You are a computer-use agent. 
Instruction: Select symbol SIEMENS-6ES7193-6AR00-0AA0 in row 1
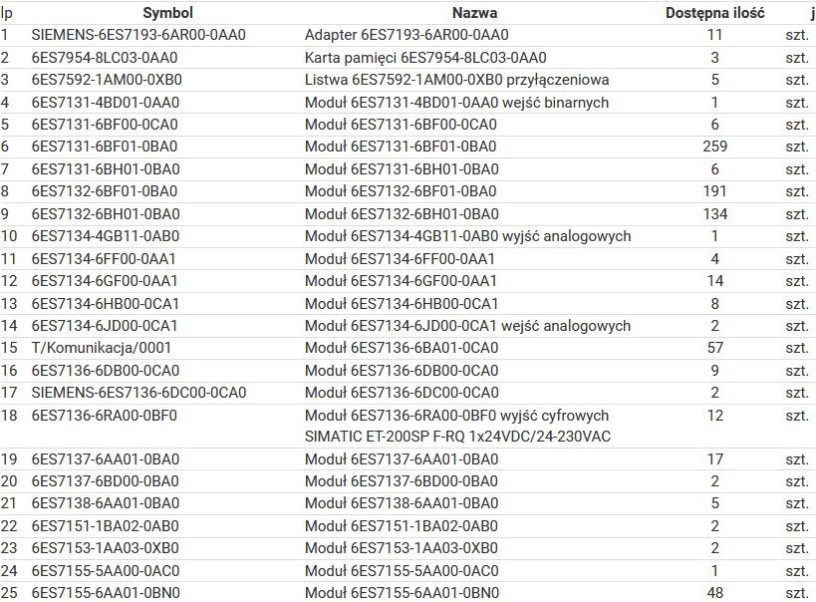[x=138, y=35]
